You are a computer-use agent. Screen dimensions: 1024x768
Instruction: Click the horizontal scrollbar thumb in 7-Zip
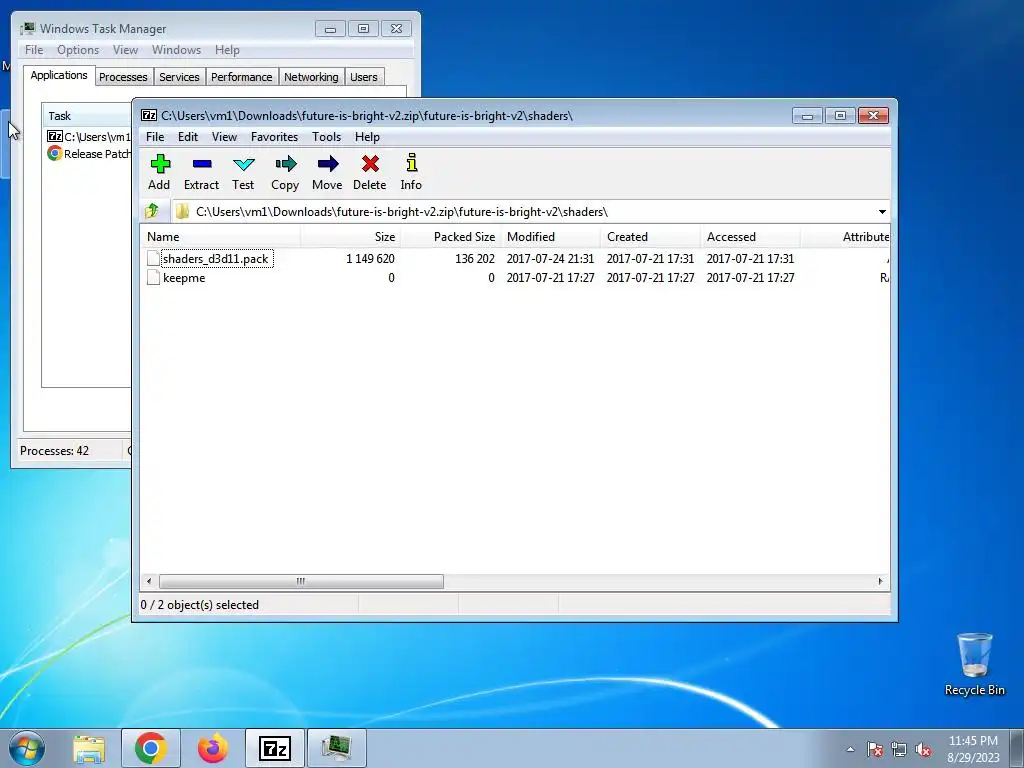click(x=301, y=581)
